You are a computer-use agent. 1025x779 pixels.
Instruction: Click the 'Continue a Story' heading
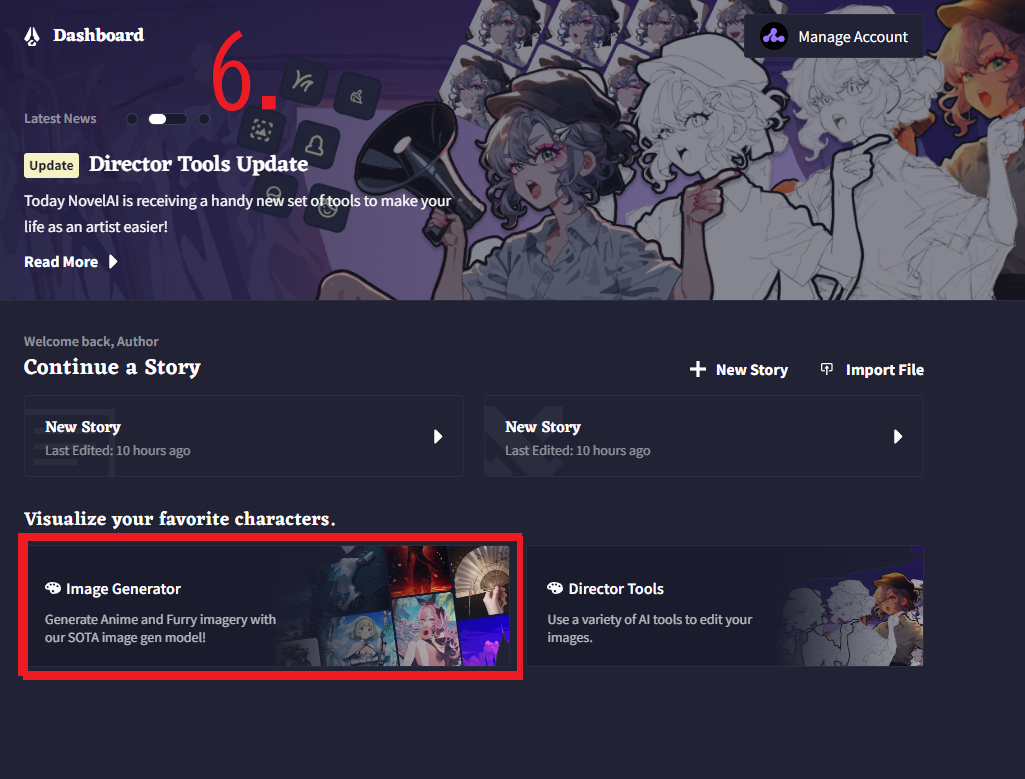click(112, 367)
